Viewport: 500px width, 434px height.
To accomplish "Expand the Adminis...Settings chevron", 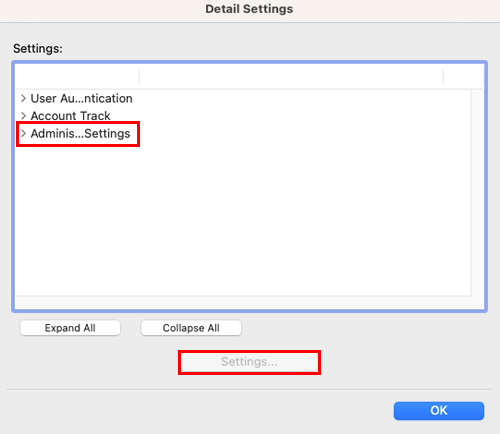I will pyautogui.click(x=23, y=133).
